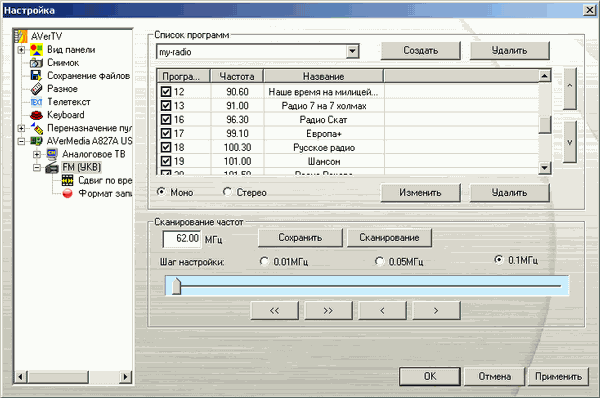Toggle checkbox for program 18 Русское радио
The image size is (600, 398).
(166, 147)
